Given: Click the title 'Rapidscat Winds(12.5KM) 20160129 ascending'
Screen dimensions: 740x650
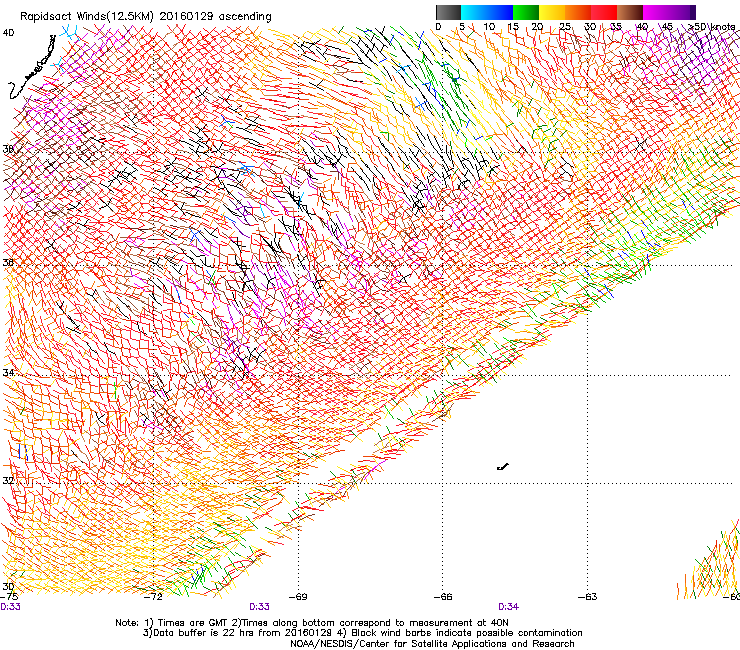Looking at the screenshot, I should point(146,17).
